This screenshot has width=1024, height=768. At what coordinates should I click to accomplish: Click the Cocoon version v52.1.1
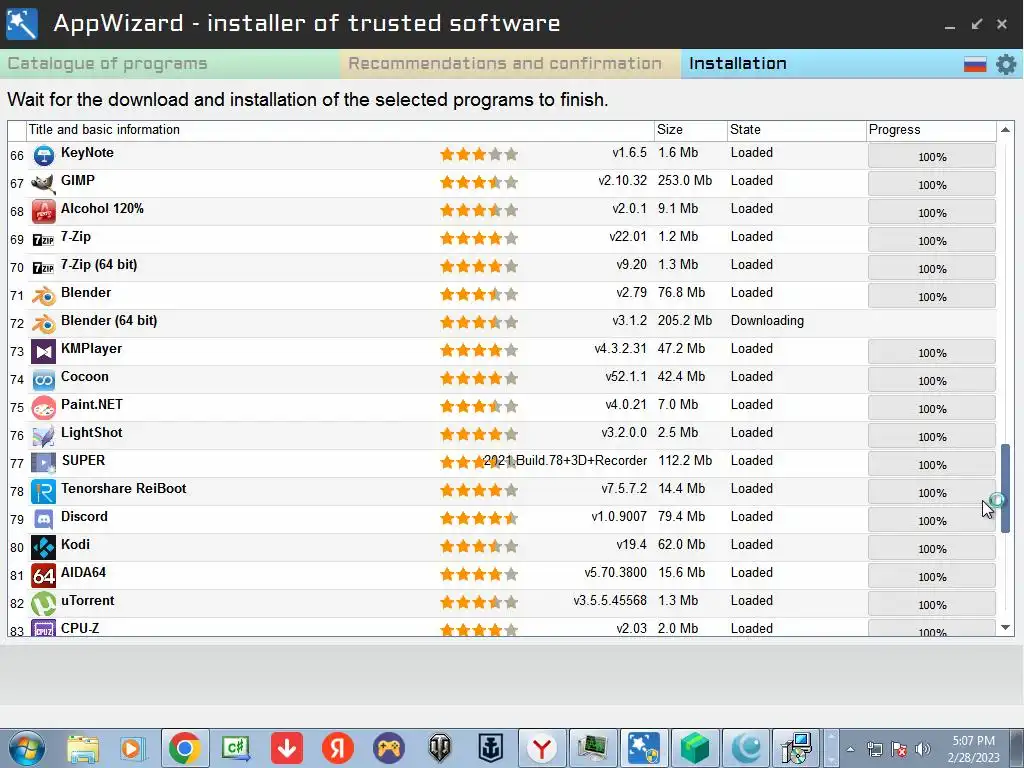626,377
